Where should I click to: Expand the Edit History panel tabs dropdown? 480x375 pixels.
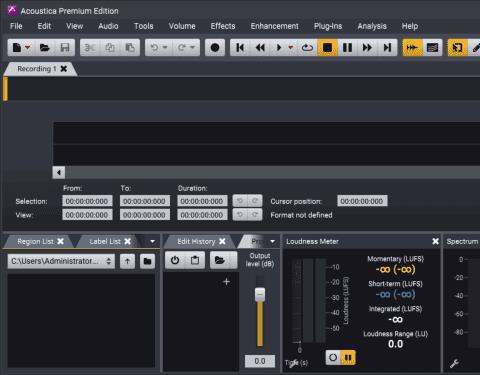pos(273,241)
